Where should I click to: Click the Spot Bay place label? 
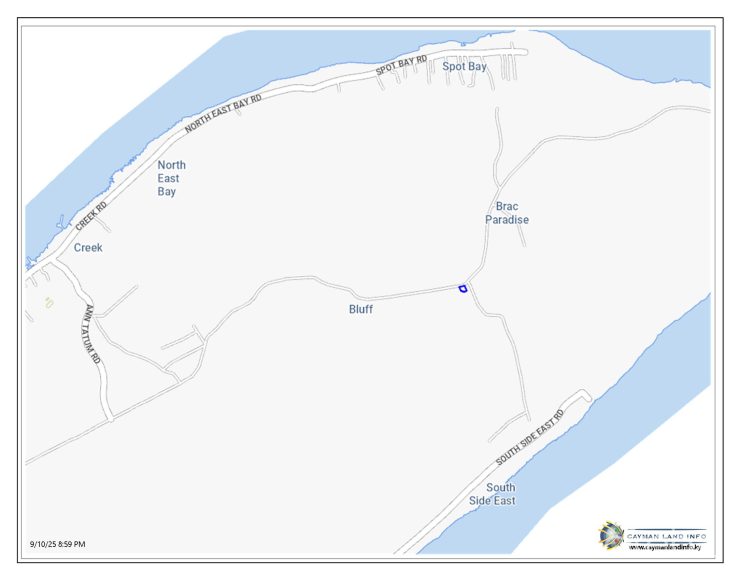tap(464, 67)
